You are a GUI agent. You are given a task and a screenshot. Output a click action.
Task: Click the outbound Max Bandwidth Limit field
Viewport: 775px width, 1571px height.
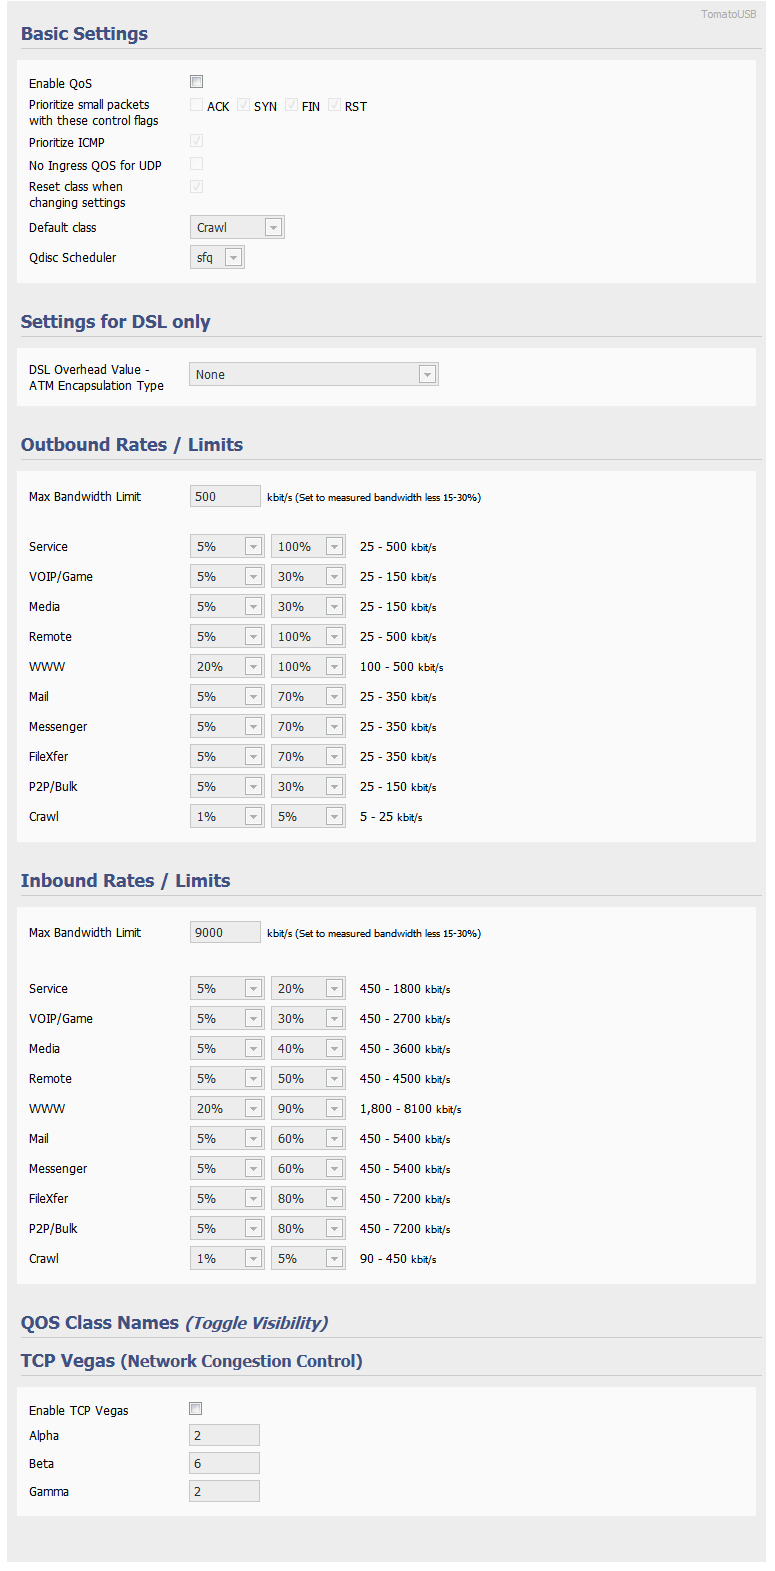pos(225,497)
